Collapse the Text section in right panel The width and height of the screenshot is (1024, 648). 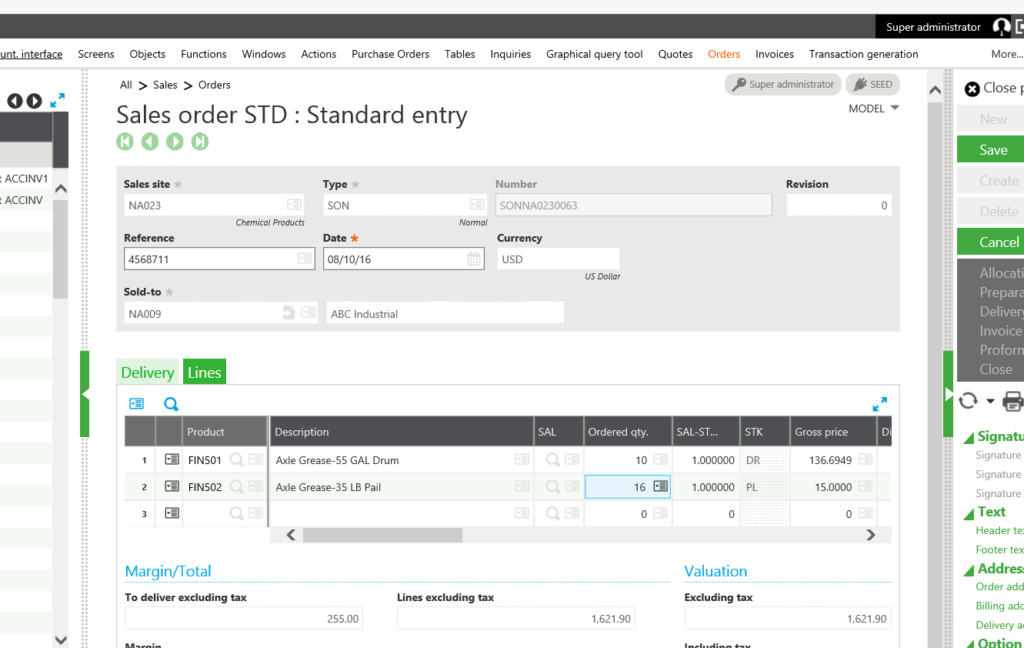(968, 513)
